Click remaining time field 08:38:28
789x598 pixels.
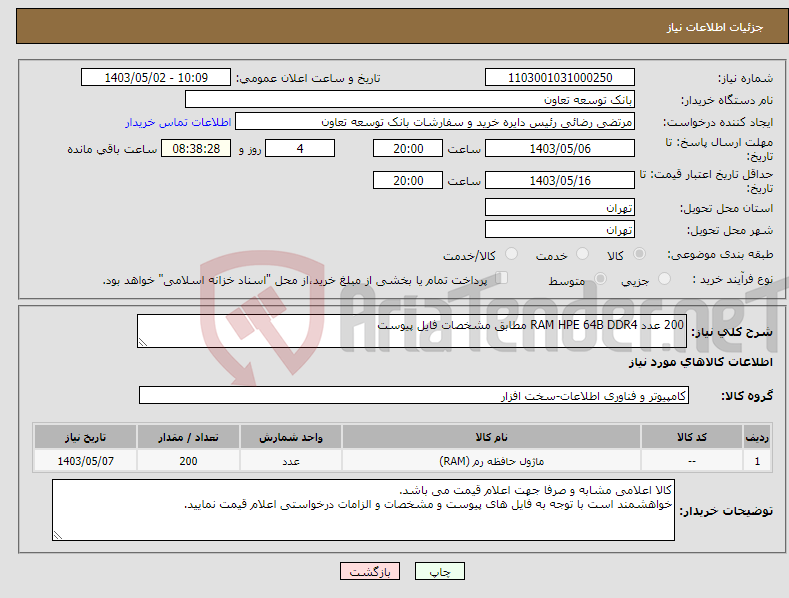click(x=196, y=148)
